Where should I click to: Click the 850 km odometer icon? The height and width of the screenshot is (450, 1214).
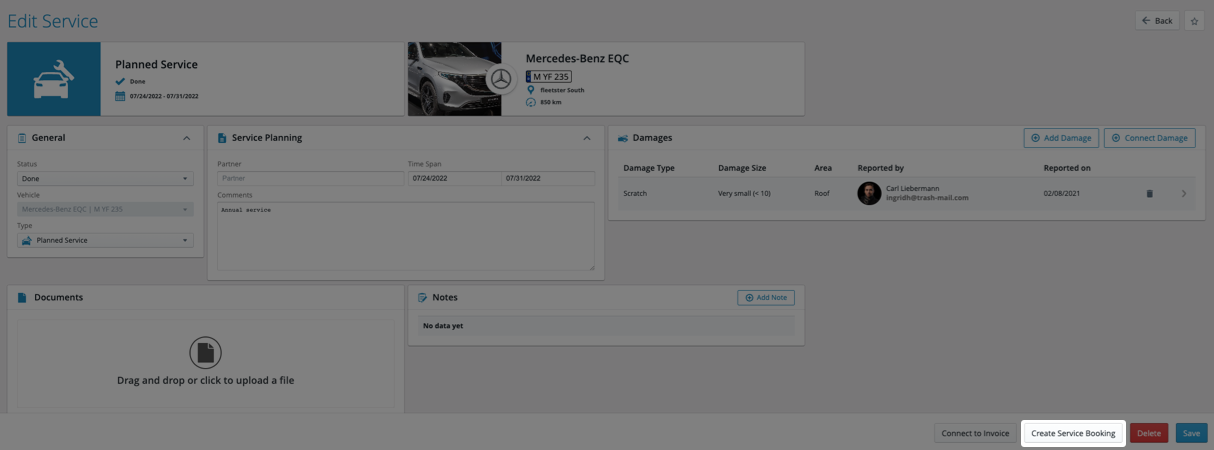tap(531, 102)
